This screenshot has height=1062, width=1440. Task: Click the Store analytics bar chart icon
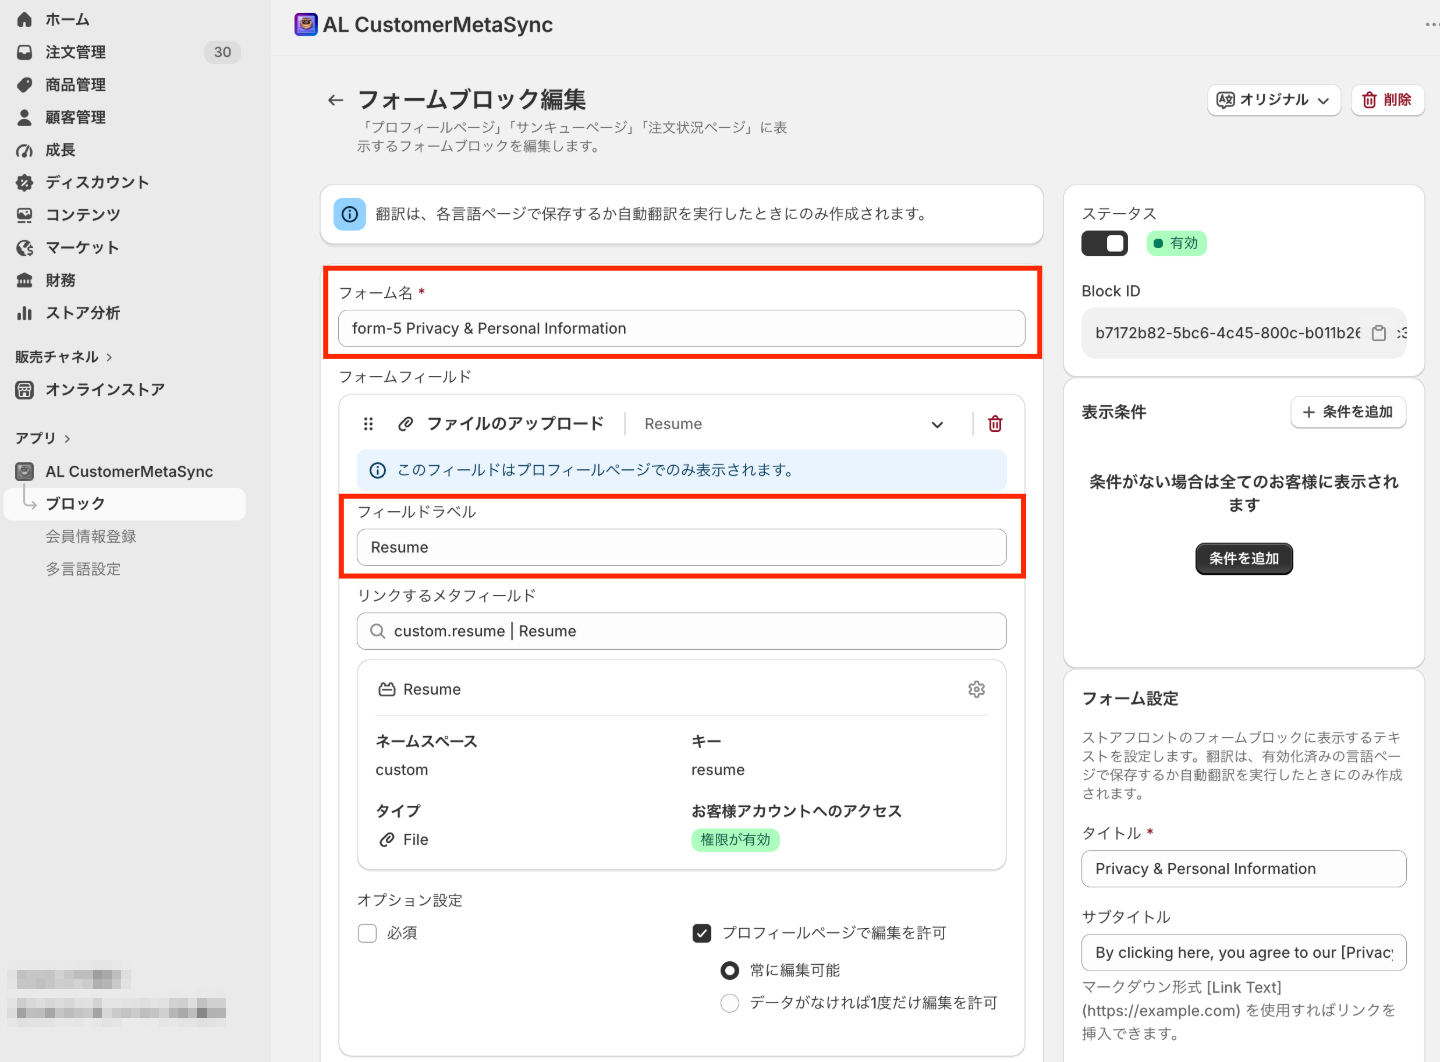tap(25, 313)
